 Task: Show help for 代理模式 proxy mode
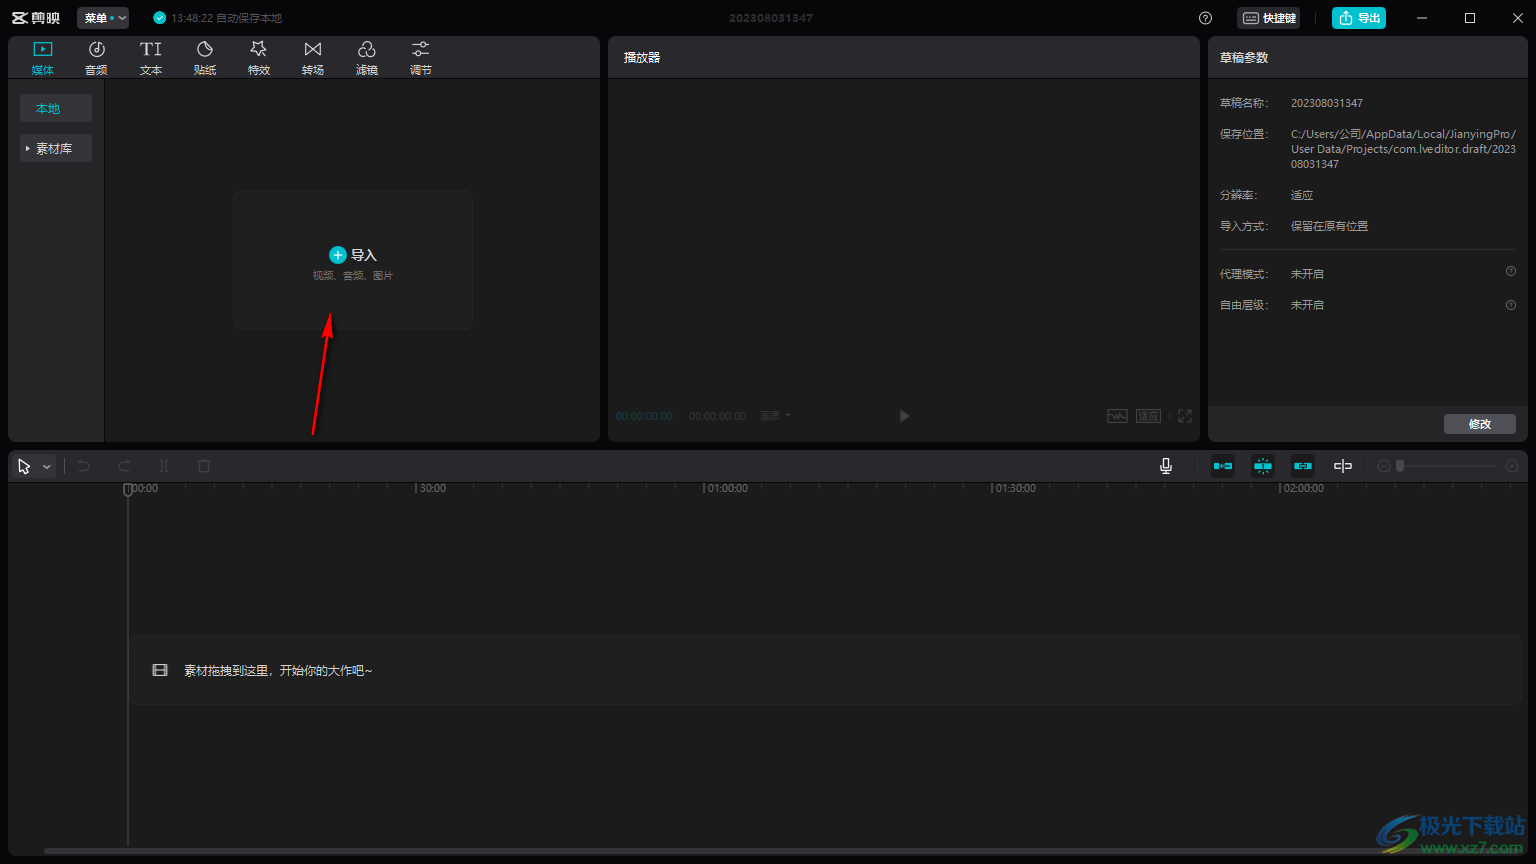(1510, 271)
